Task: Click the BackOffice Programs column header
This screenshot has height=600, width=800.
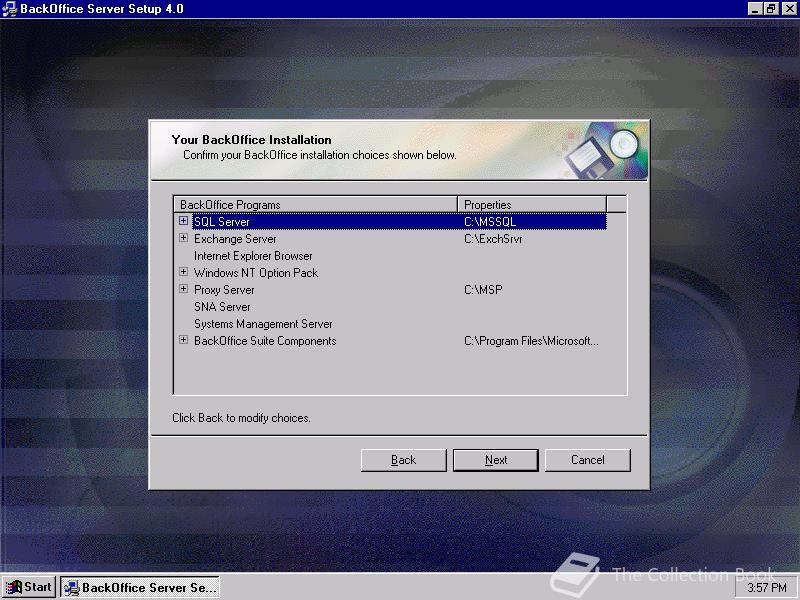Action: (316, 205)
